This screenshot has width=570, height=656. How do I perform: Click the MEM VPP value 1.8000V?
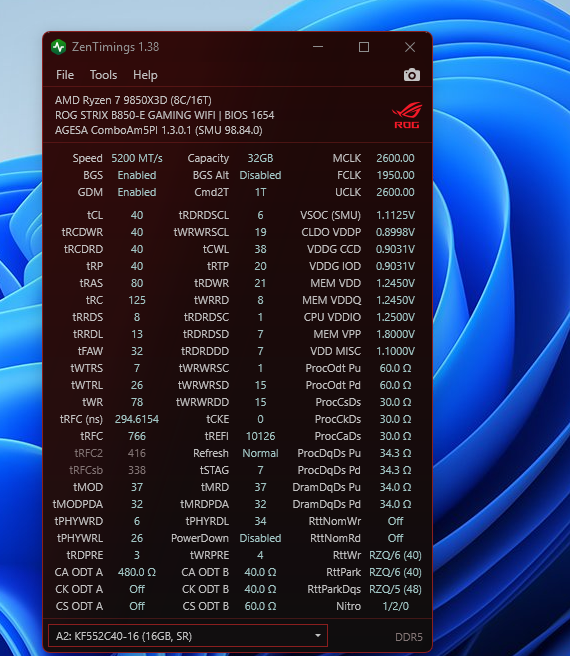point(395,334)
